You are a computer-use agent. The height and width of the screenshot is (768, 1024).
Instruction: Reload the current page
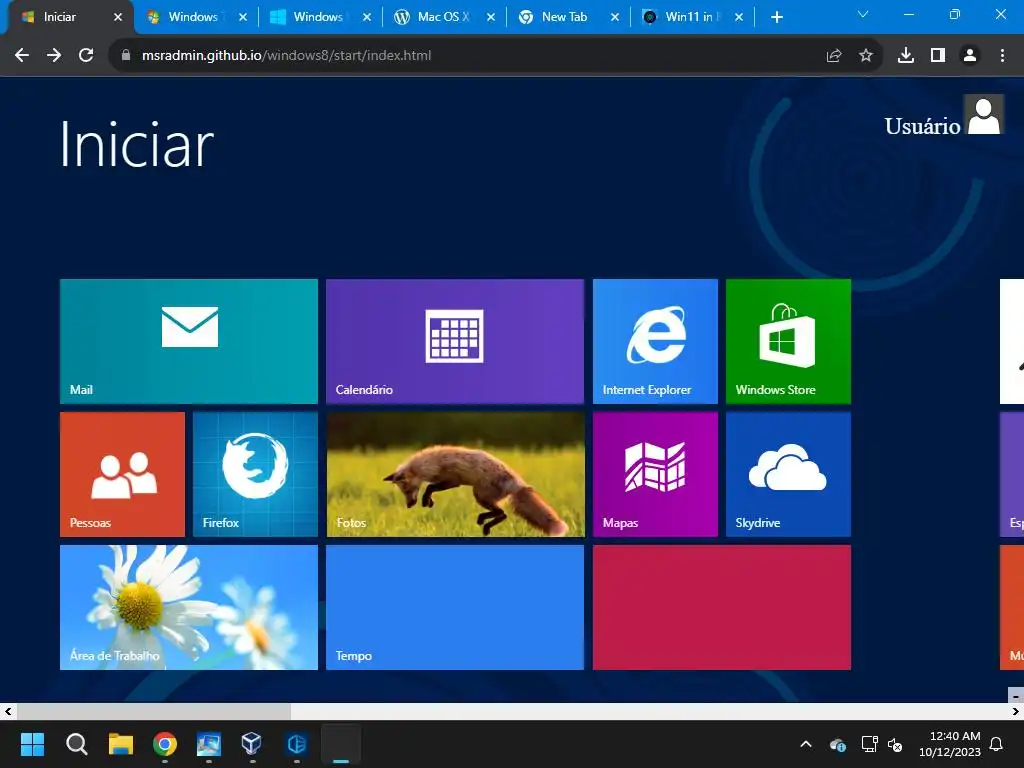point(86,56)
